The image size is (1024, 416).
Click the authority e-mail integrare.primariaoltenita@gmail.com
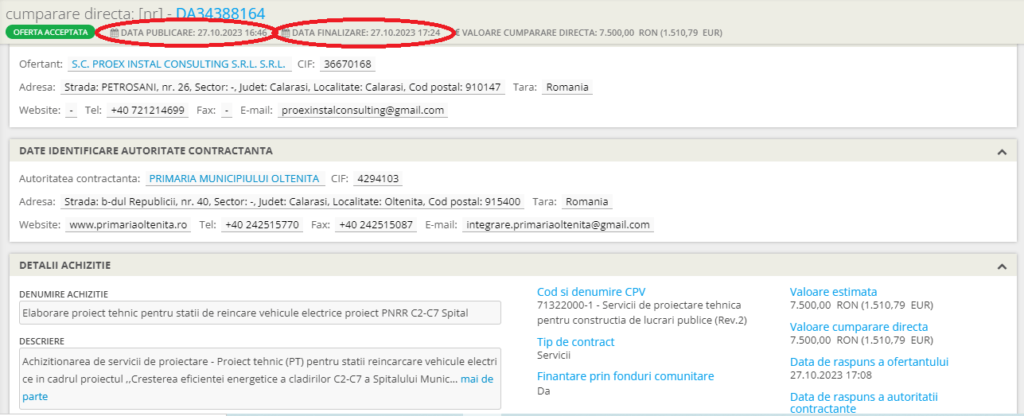click(x=558, y=225)
